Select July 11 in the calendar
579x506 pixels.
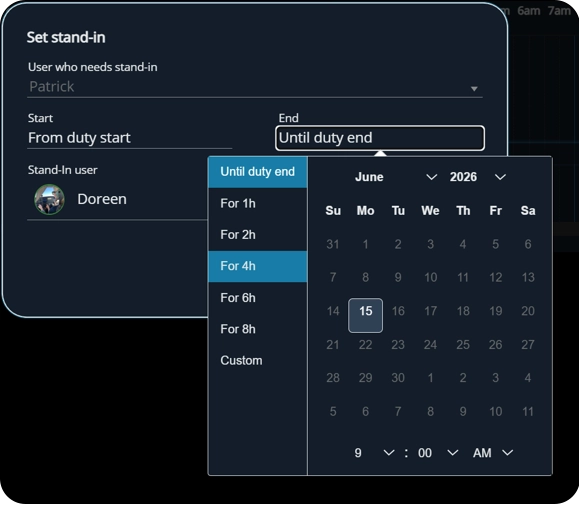tap(528, 412)
